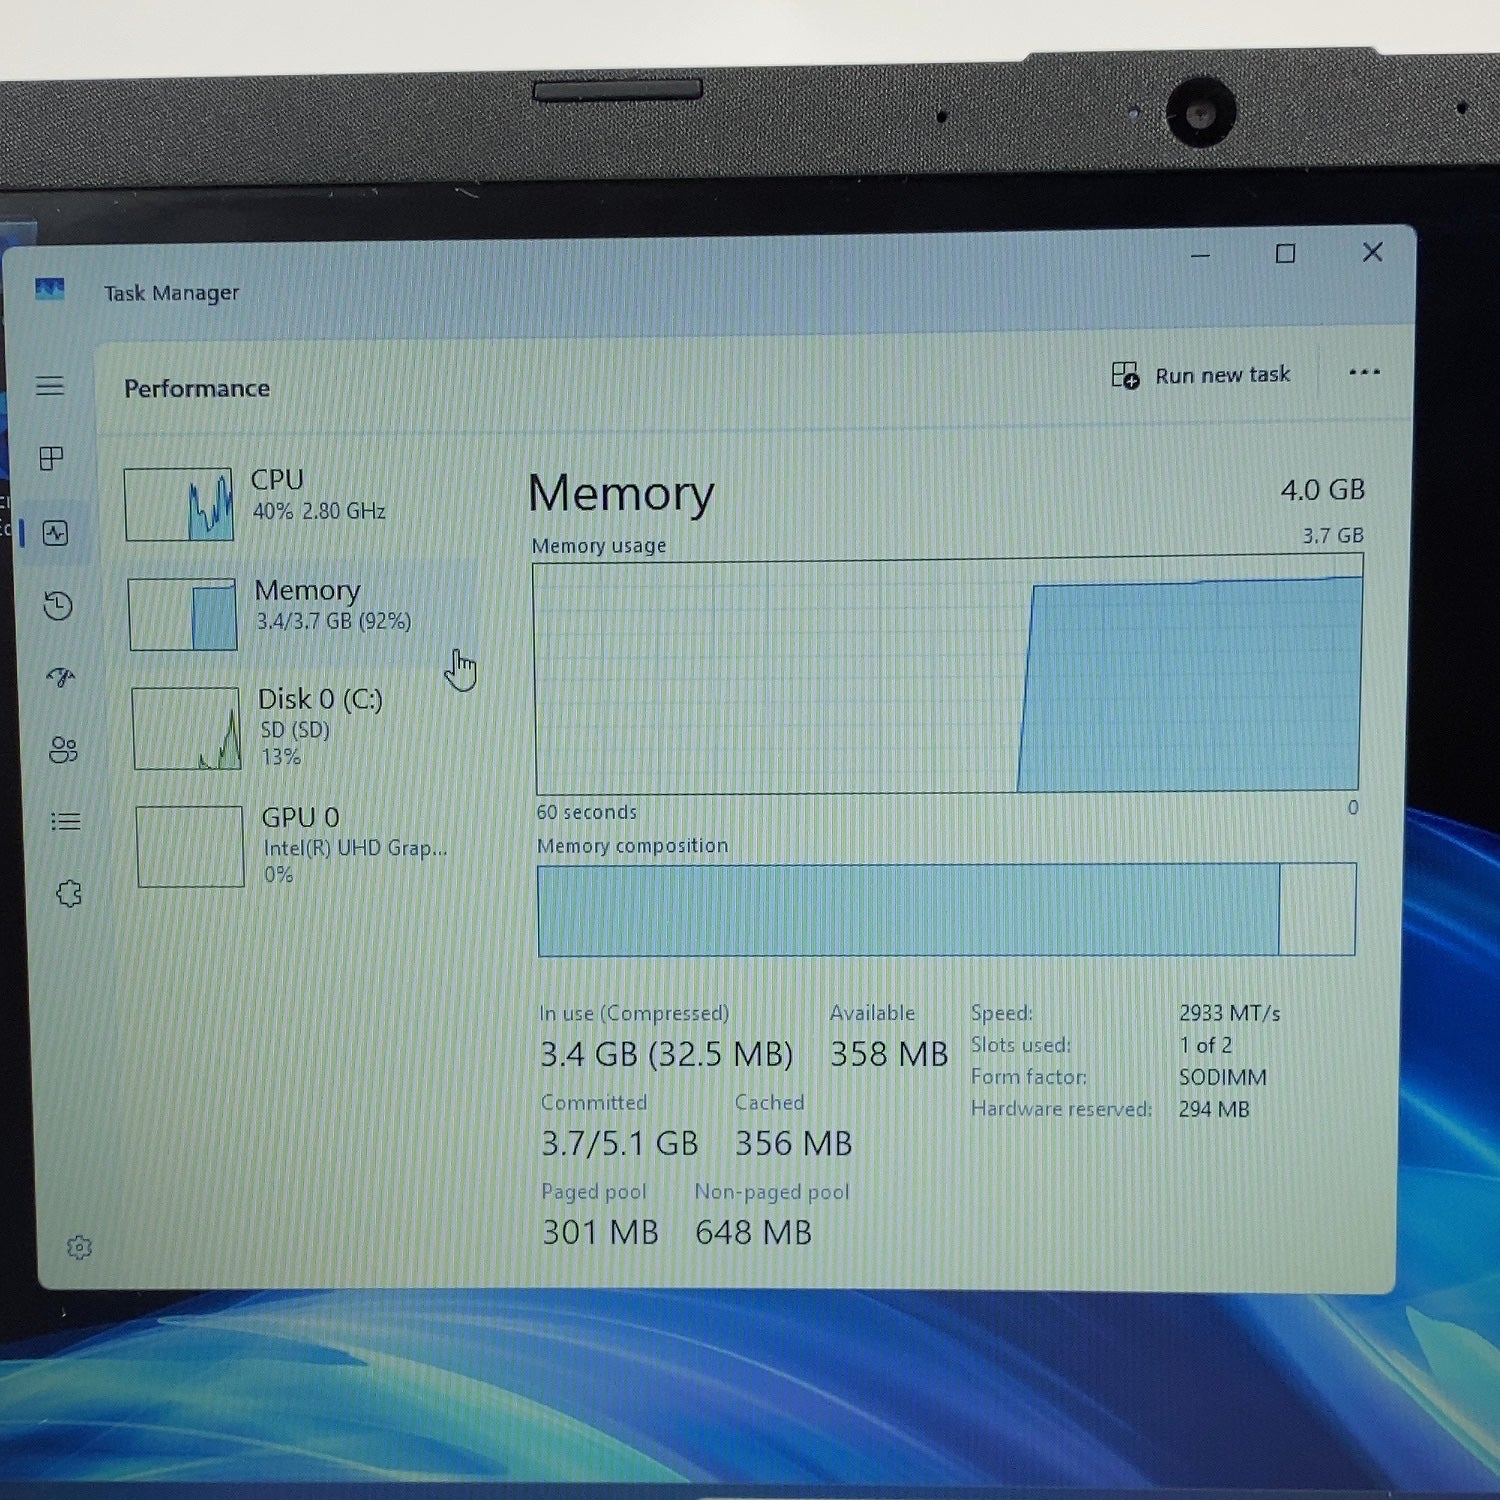Click the Performance page heading
This screenshot has height=1500, width=1500.
197,388
